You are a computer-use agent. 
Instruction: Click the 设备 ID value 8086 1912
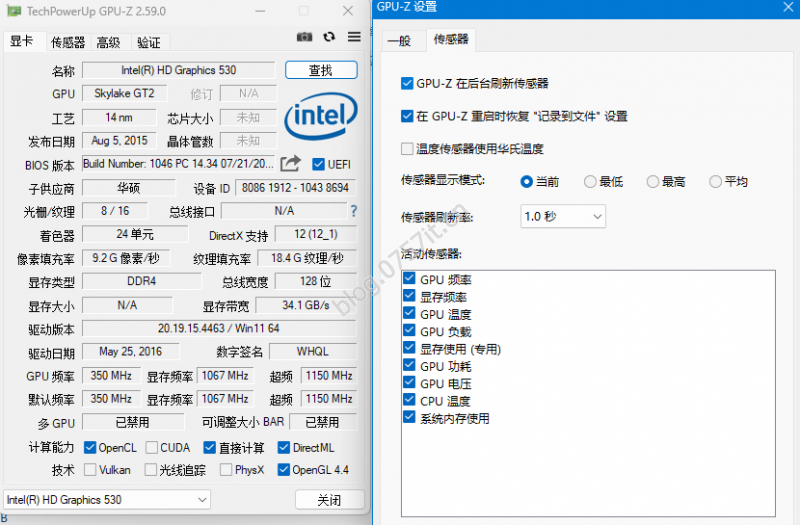295,188
